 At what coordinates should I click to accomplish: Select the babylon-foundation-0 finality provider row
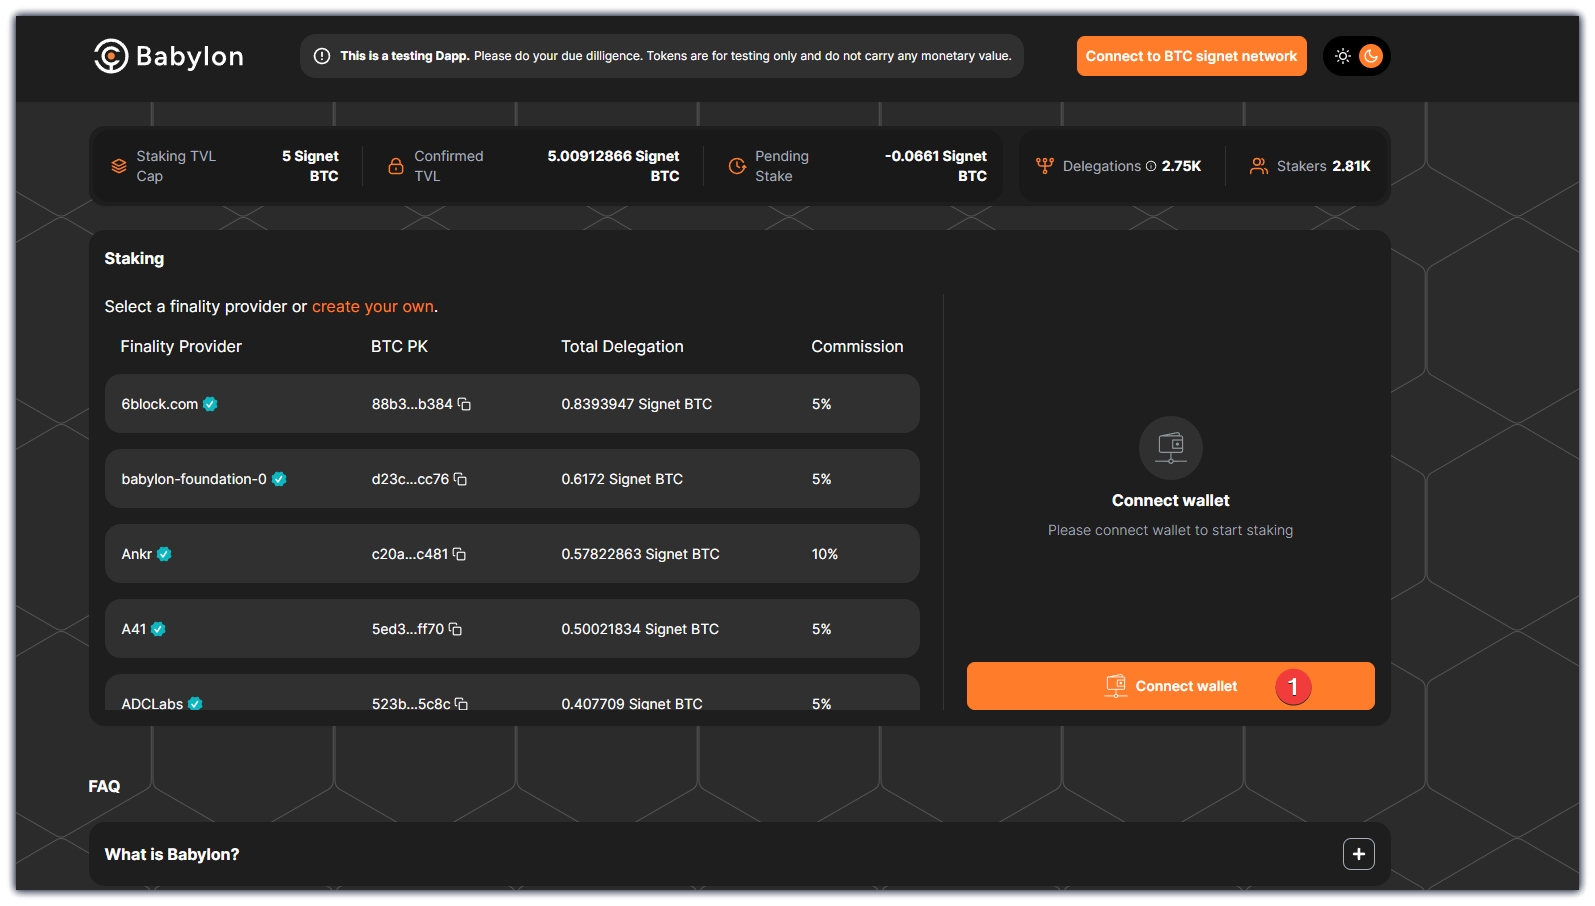511,479
